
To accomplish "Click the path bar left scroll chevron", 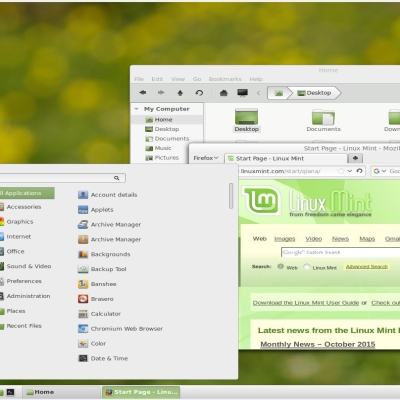I will point(259,93).
